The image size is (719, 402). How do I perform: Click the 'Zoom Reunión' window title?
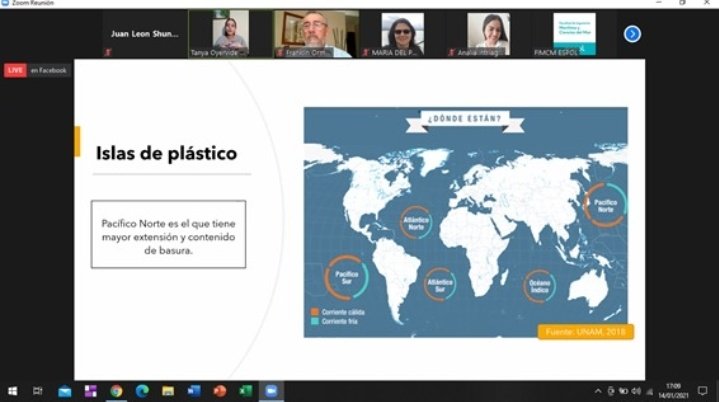coord(33,3)
